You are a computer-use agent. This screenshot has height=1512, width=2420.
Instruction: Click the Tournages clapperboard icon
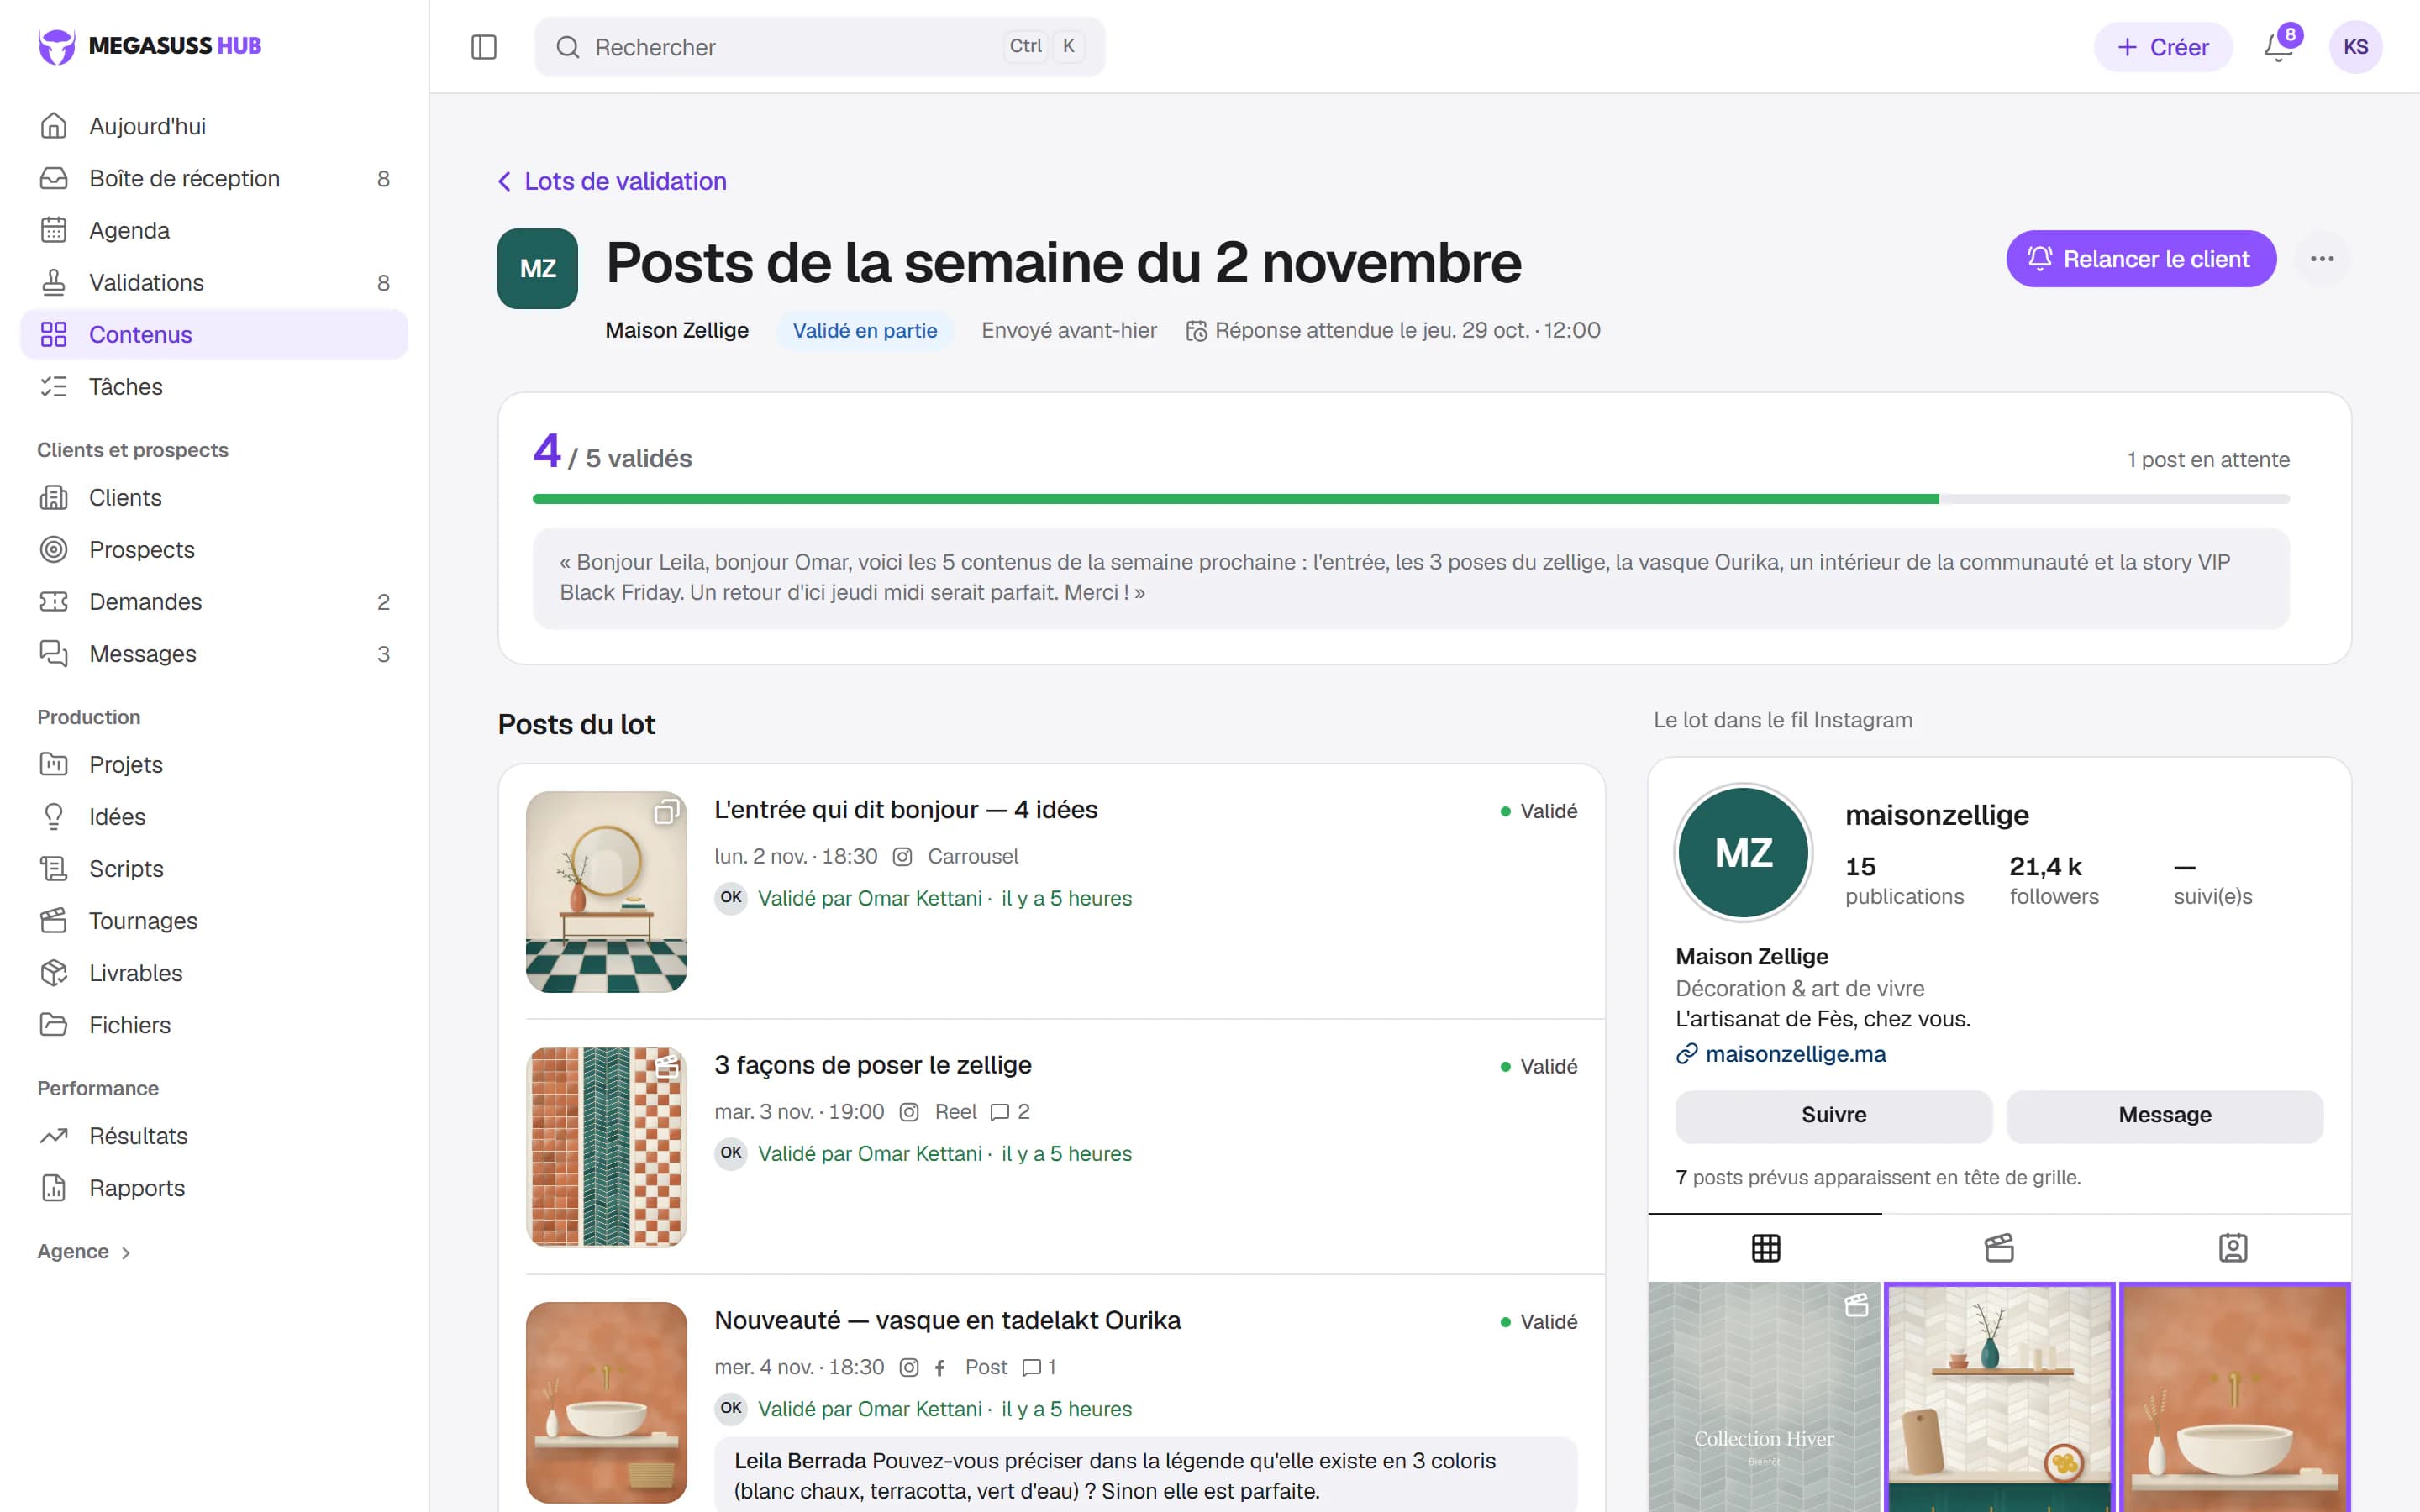pyautogui.click(x=54, y=920)
